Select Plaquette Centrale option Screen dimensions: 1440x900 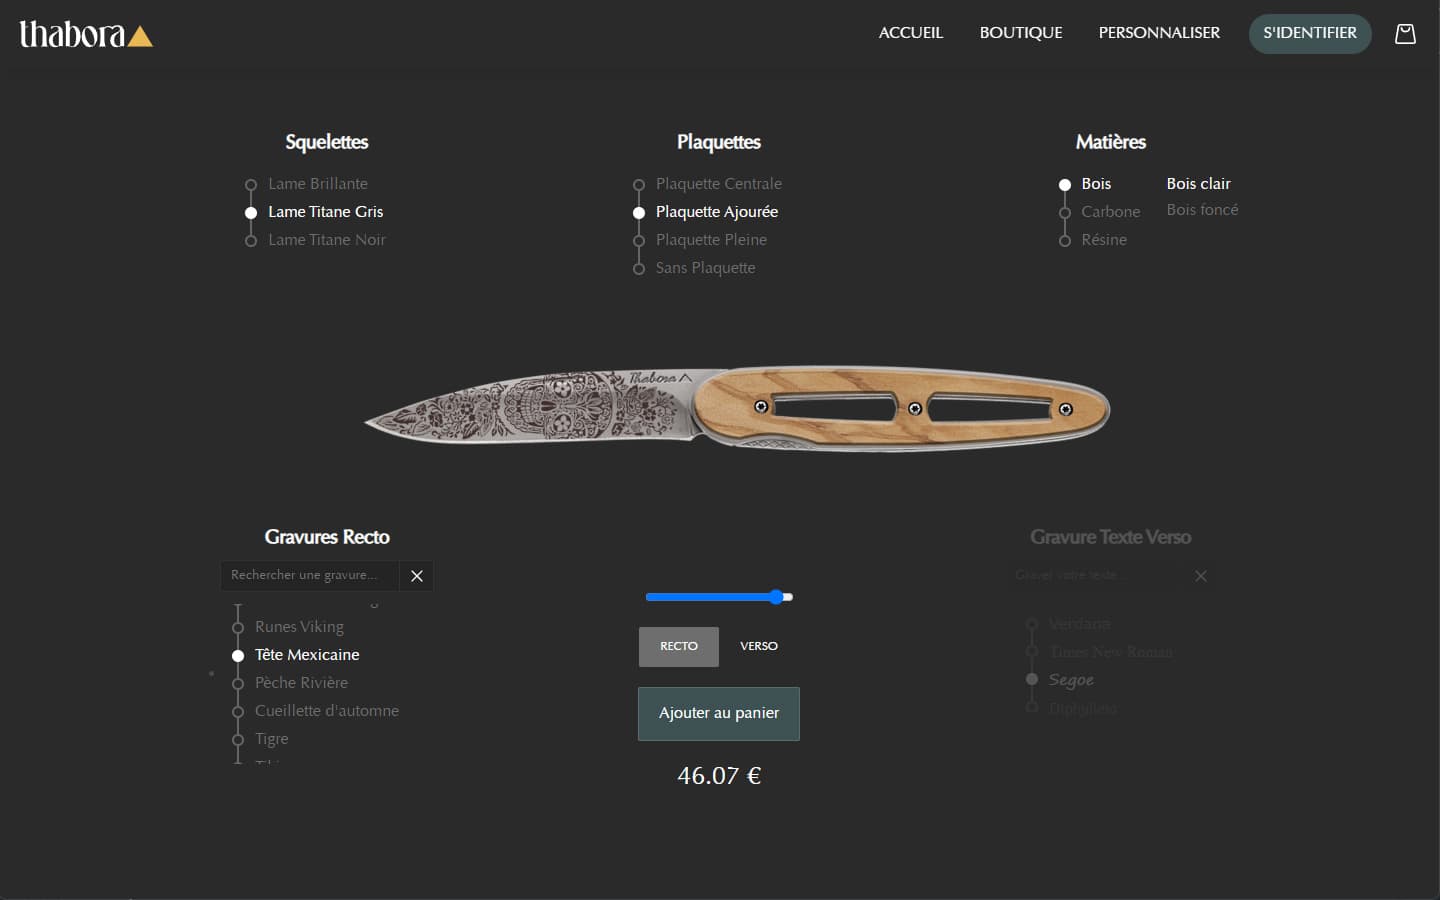(718, 184)
